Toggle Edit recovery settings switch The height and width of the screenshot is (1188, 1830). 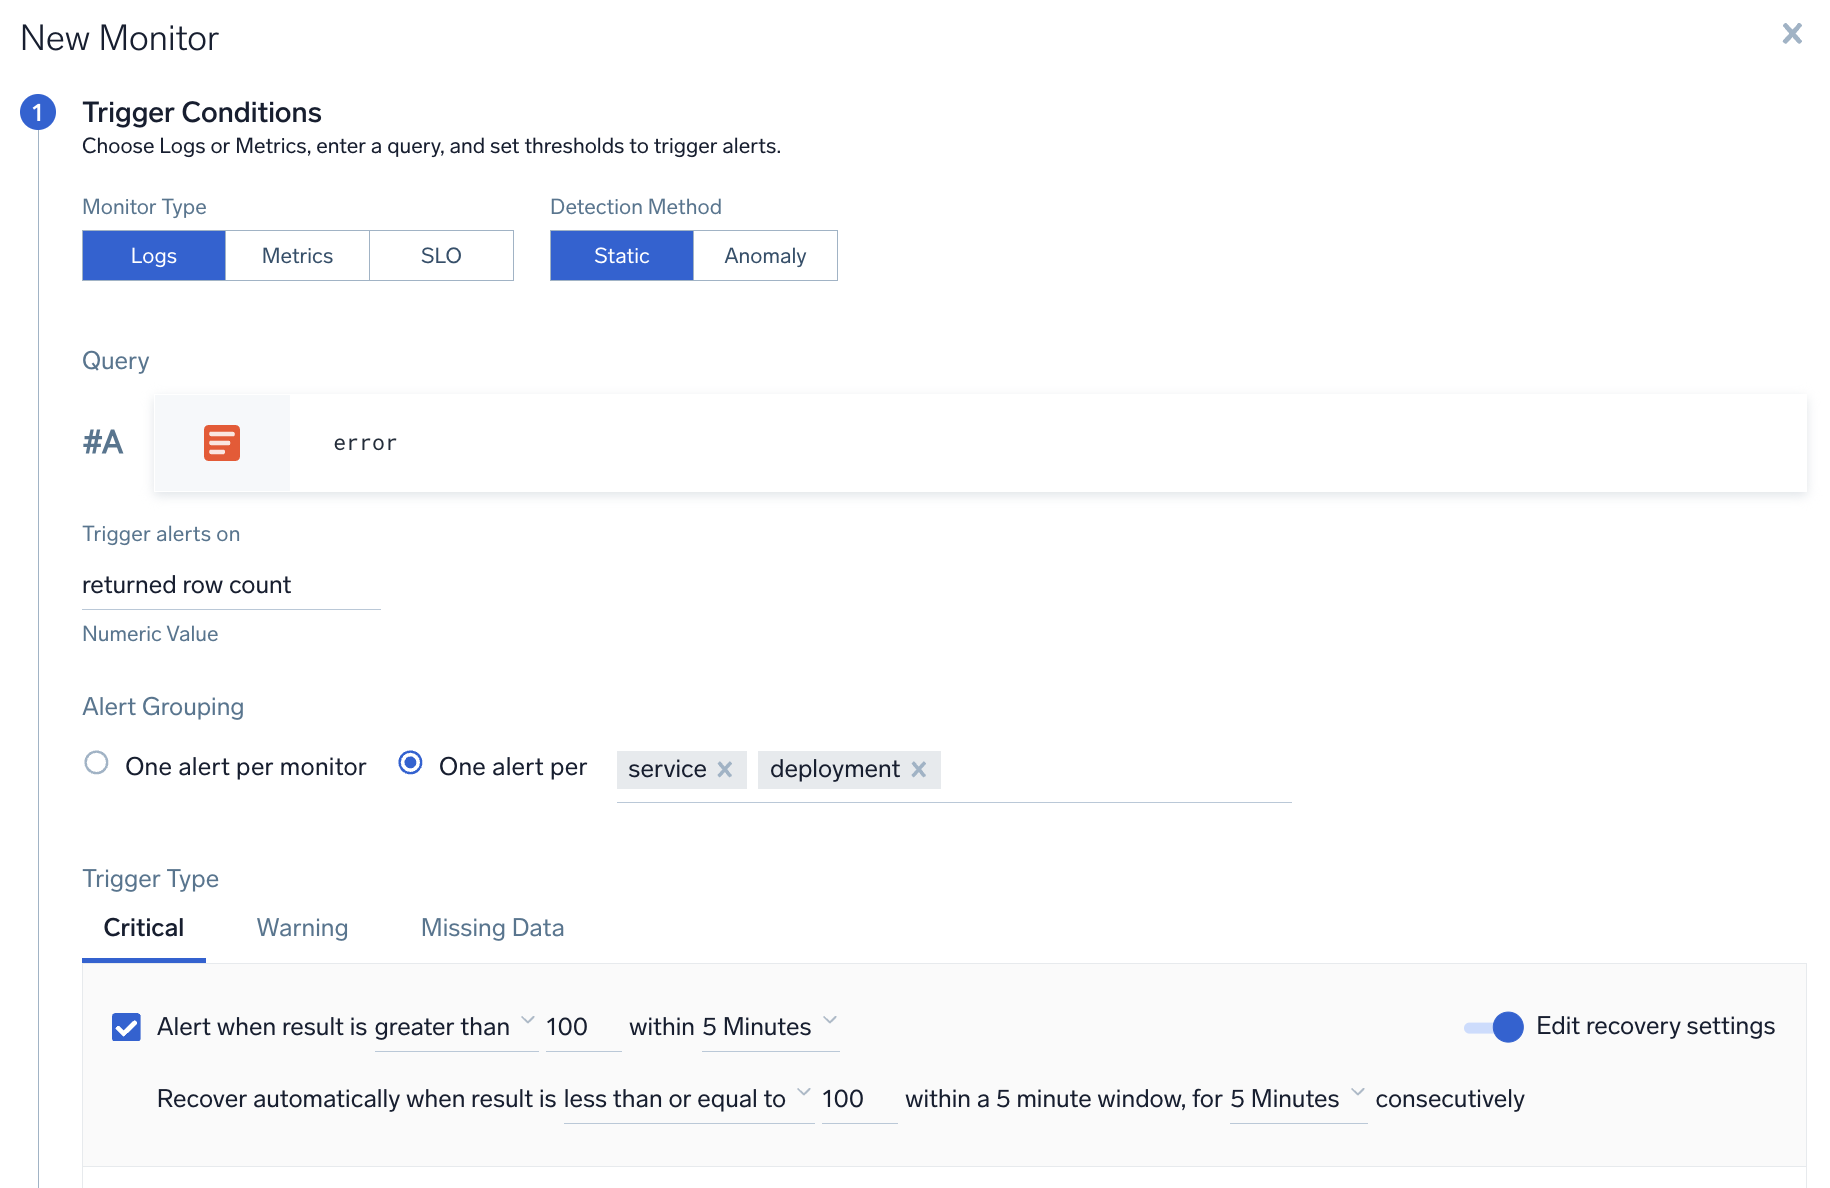(1494, 1027)
